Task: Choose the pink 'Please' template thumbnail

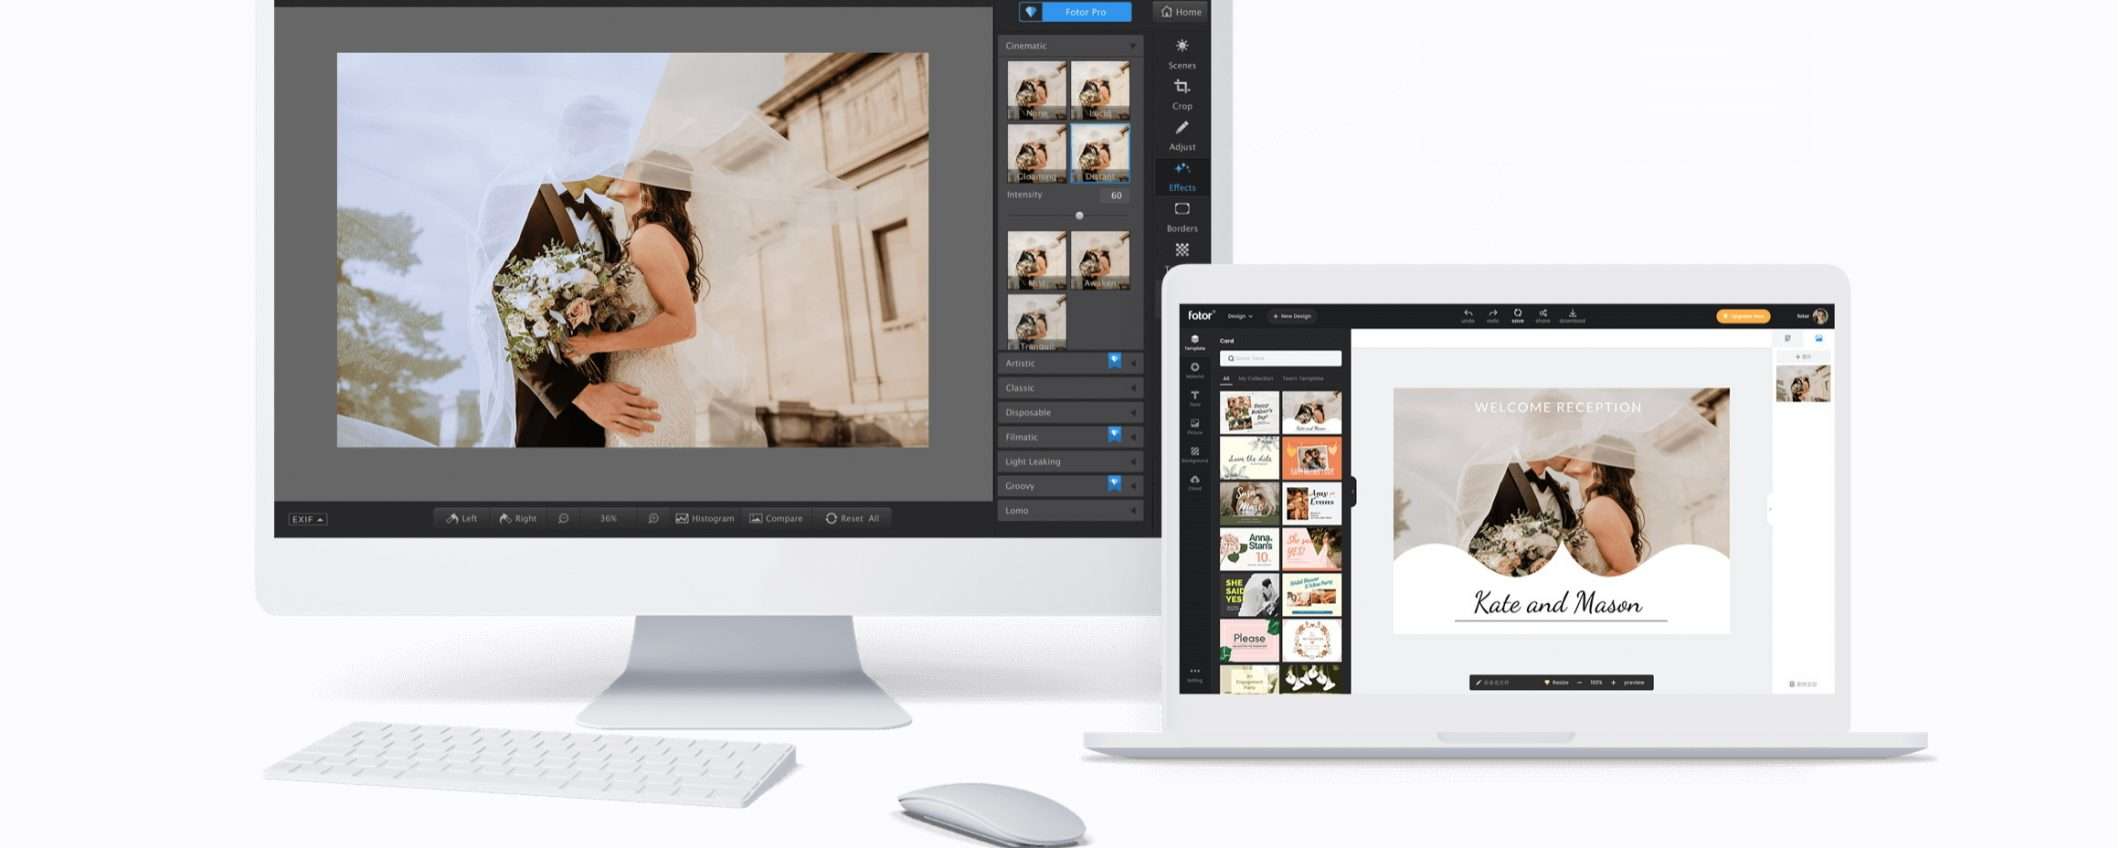Action: tap(1249, 640)
